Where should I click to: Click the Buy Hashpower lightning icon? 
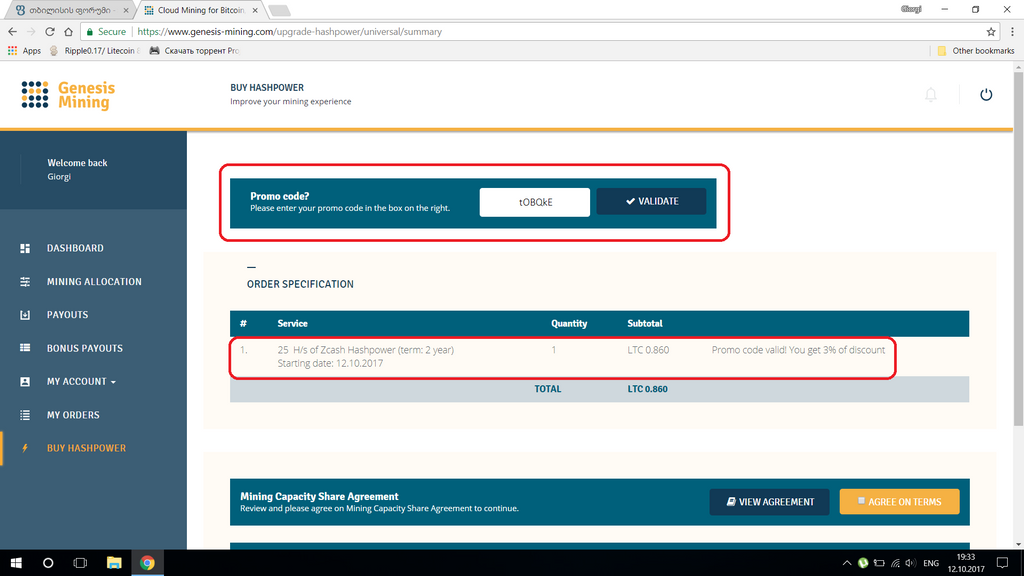tap(25, 448)
